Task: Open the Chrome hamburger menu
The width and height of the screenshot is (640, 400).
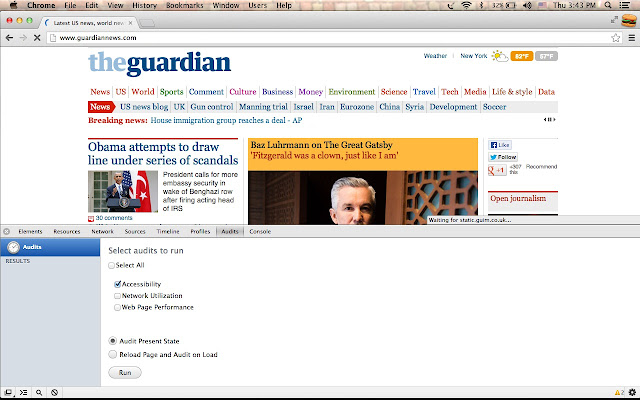Action: click(631, 38)
